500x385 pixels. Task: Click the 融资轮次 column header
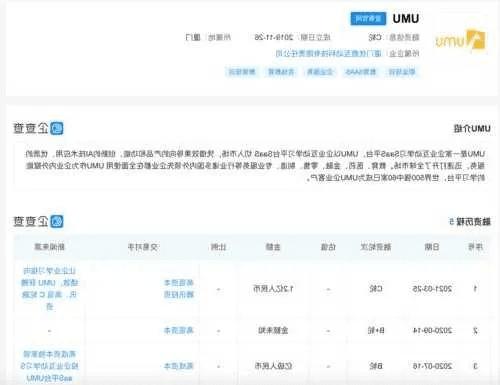pos(376,247)
